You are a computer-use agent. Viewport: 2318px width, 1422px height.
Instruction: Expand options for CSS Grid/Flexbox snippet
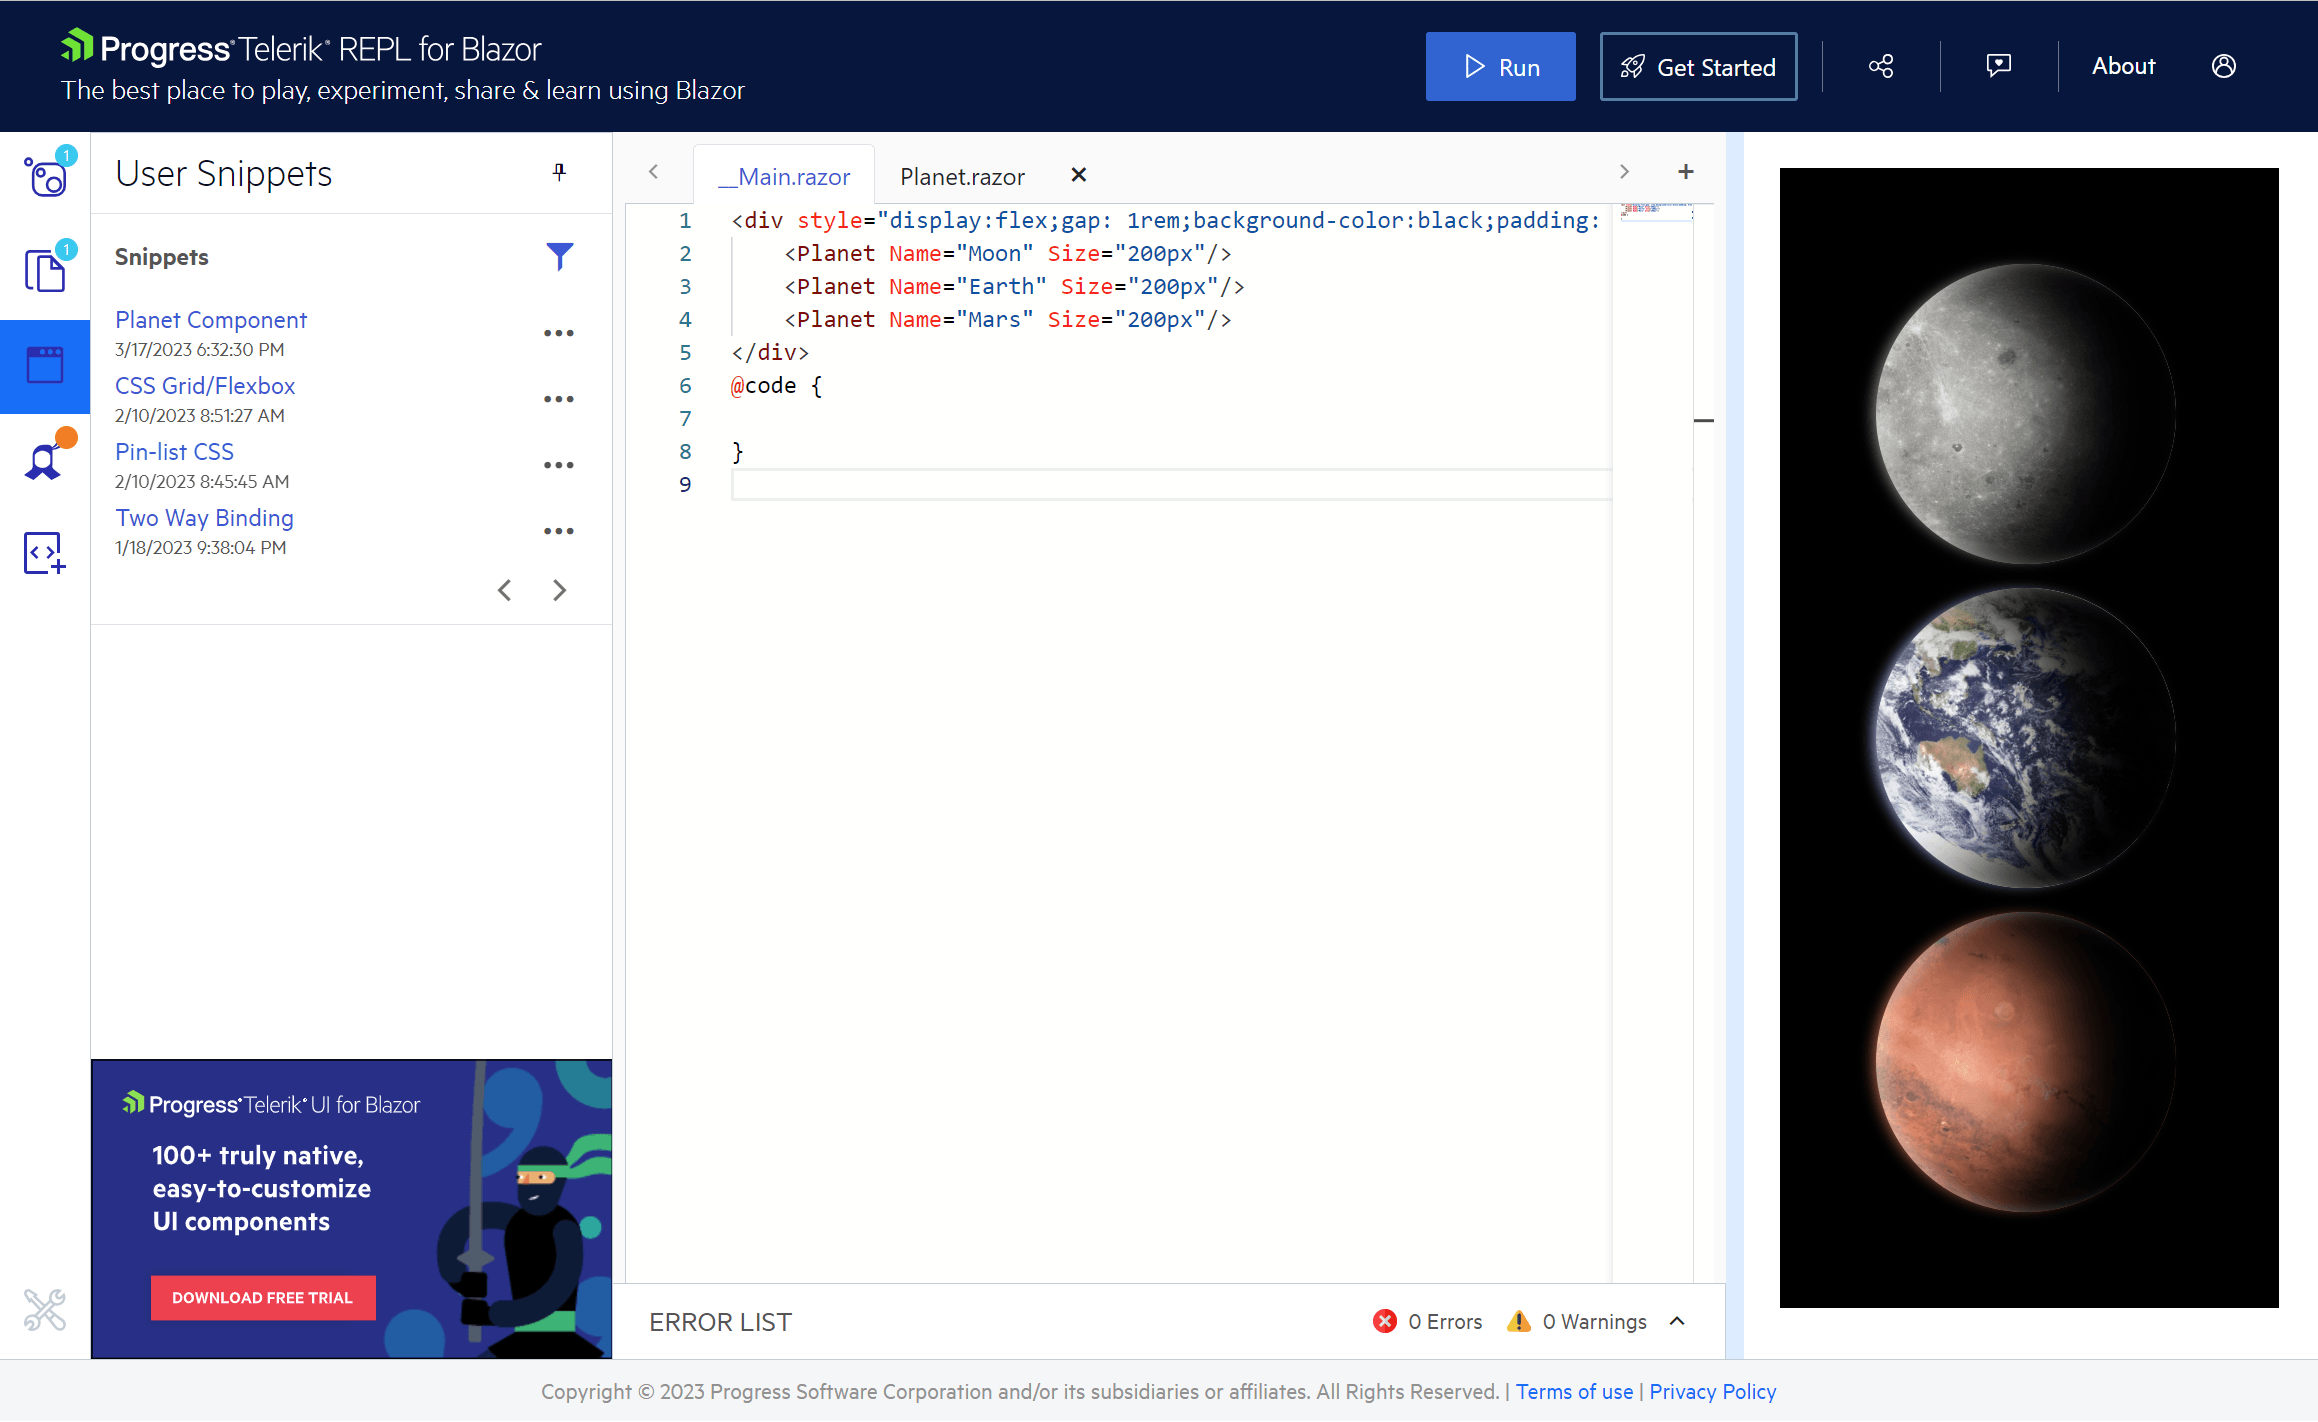558,397
